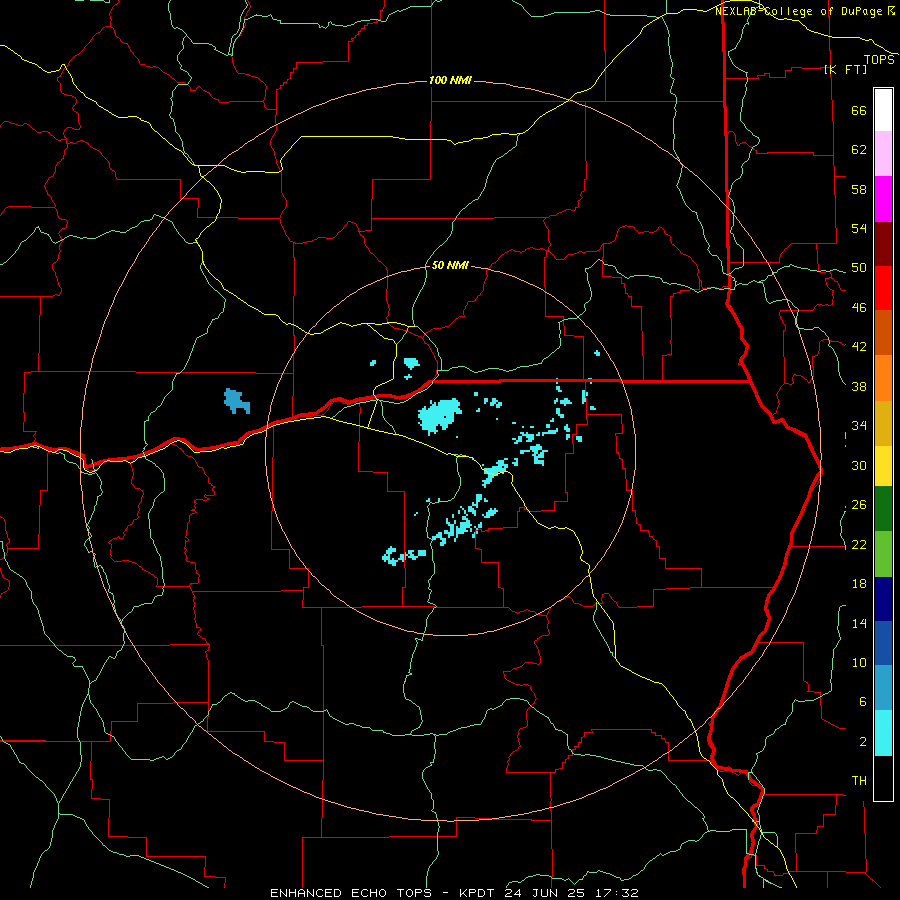Click the dark green 26 kft legend color
Image resolution: width=900 pixels, height=900 pixels.
(x=883, y=509)
